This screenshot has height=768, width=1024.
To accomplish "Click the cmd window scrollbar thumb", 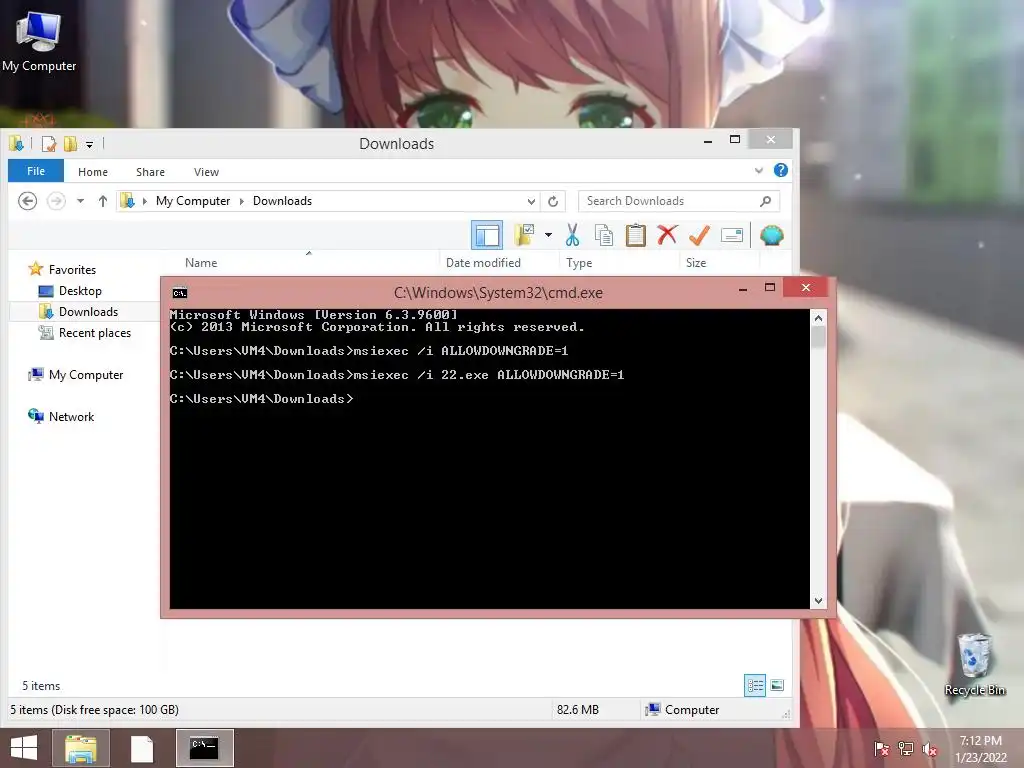I will click(818, 336).
